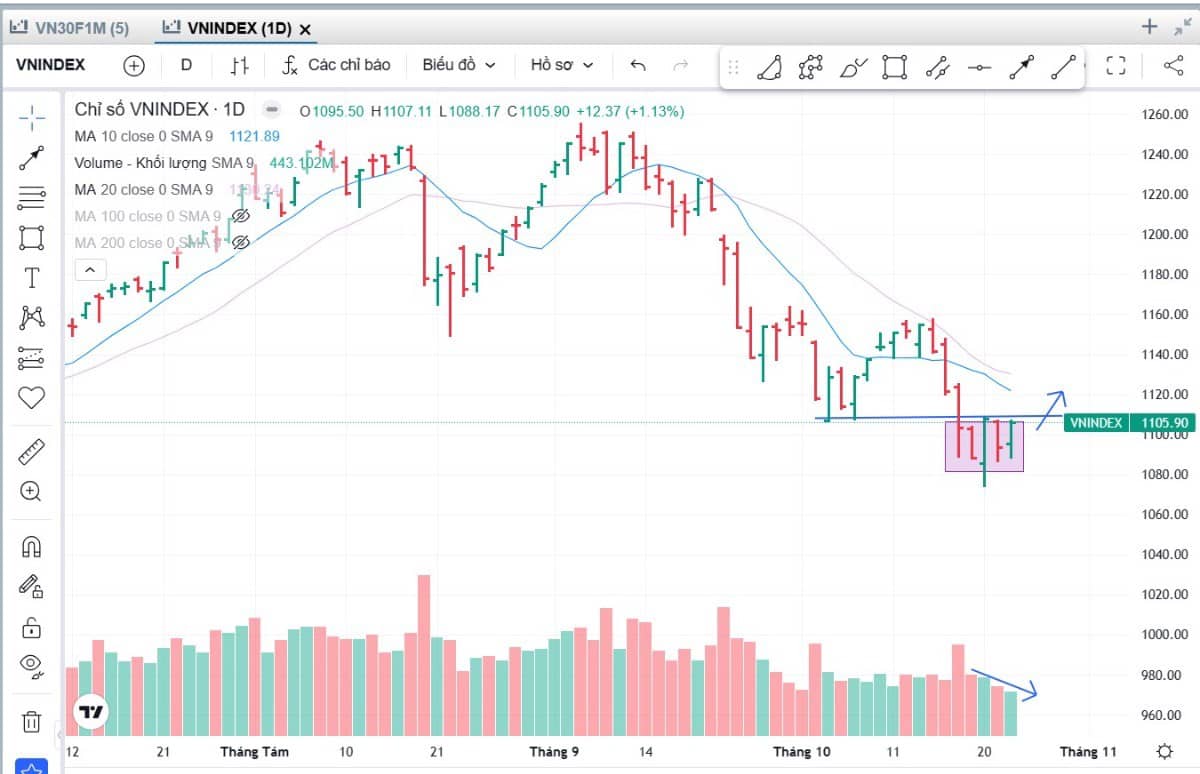Enter fullscreen chart mode
The width and height of the screenshot is (1200, 774).
pos(1116,66)
